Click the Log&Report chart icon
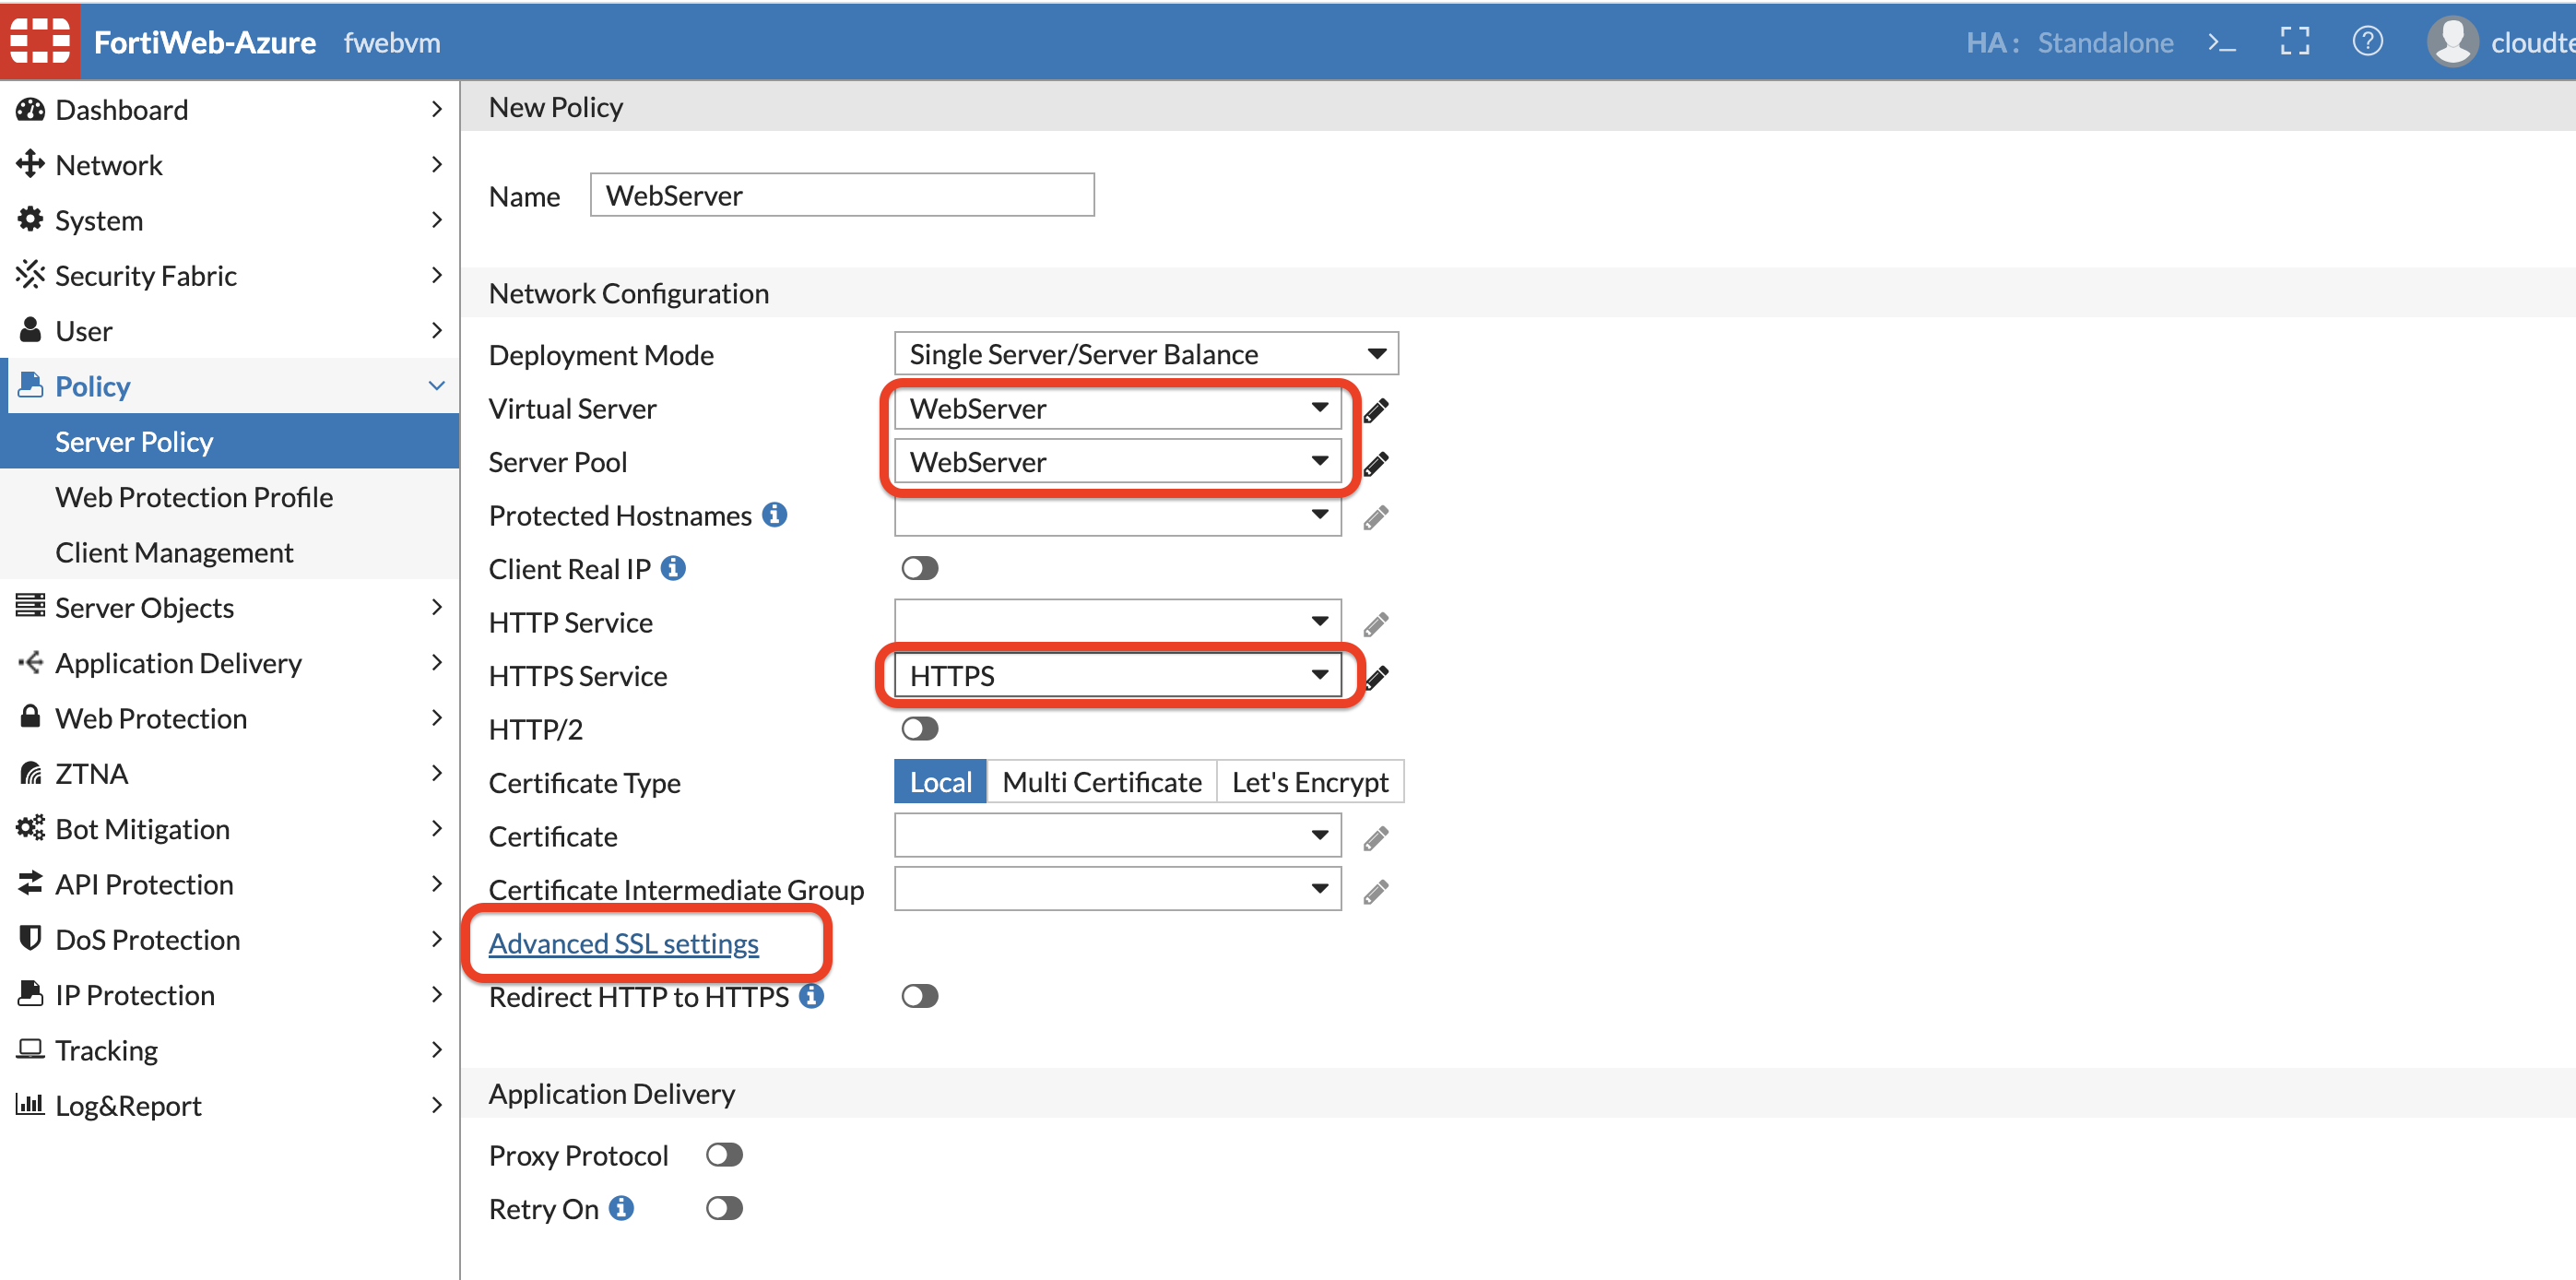 (x=31, y=1104)
